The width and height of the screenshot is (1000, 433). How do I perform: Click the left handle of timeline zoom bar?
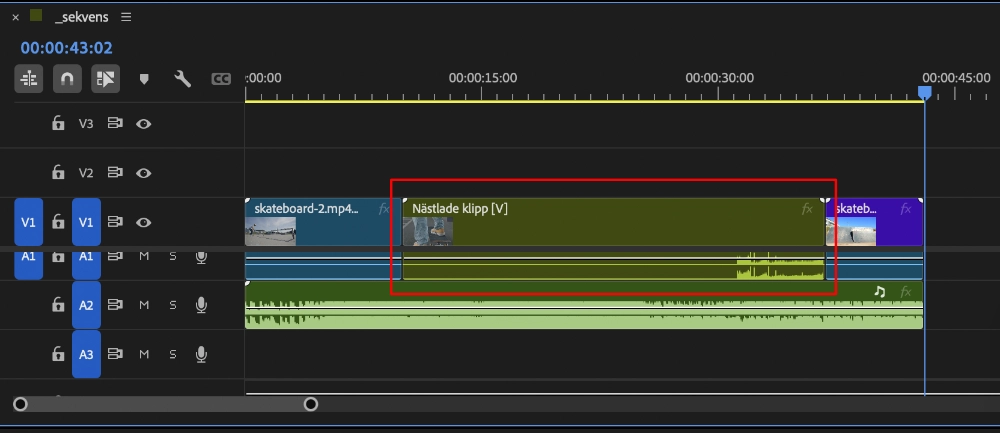20,404
